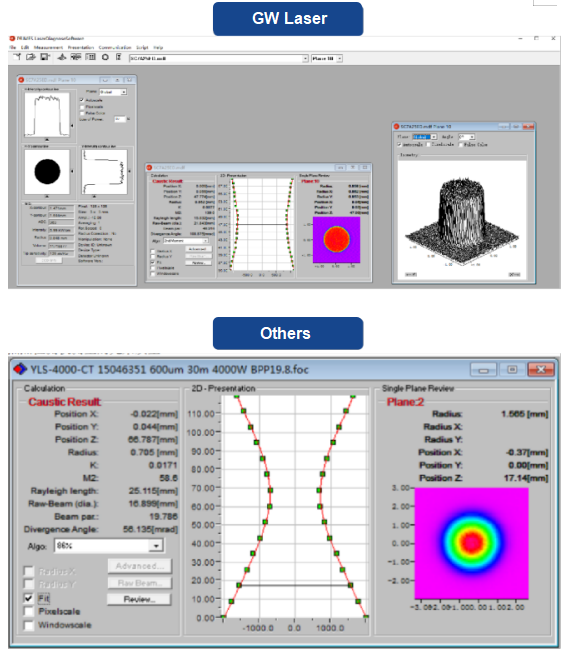Screen dimensions: 561x649
Task: Click the rainbow beam profile color map
Action: [x=472, y=543]
